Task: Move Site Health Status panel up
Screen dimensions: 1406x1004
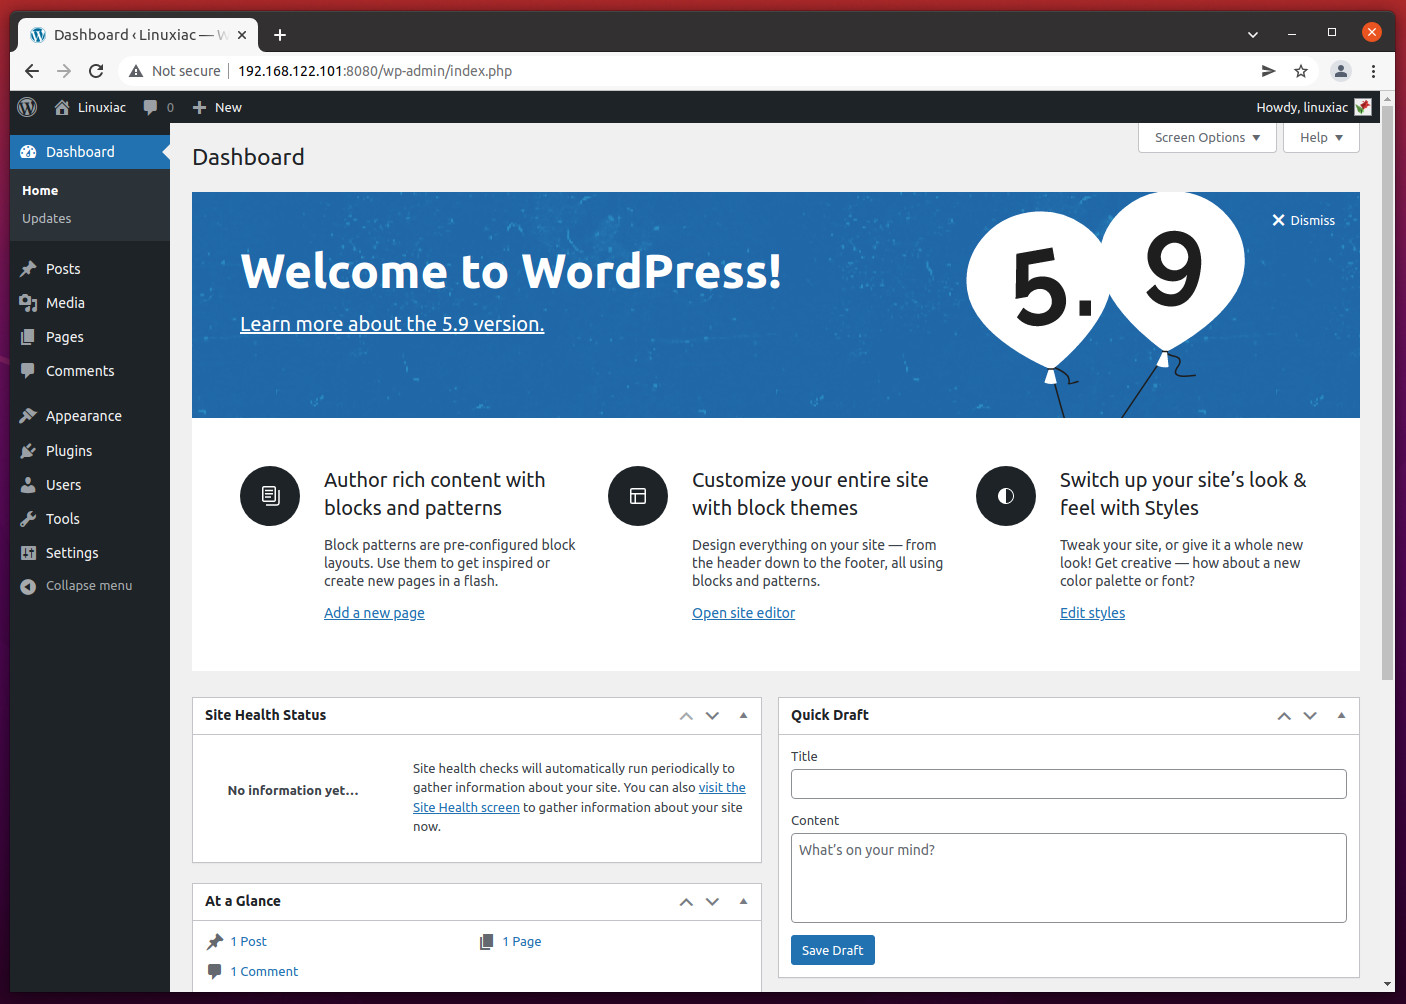Action: (x=686, y=716)
